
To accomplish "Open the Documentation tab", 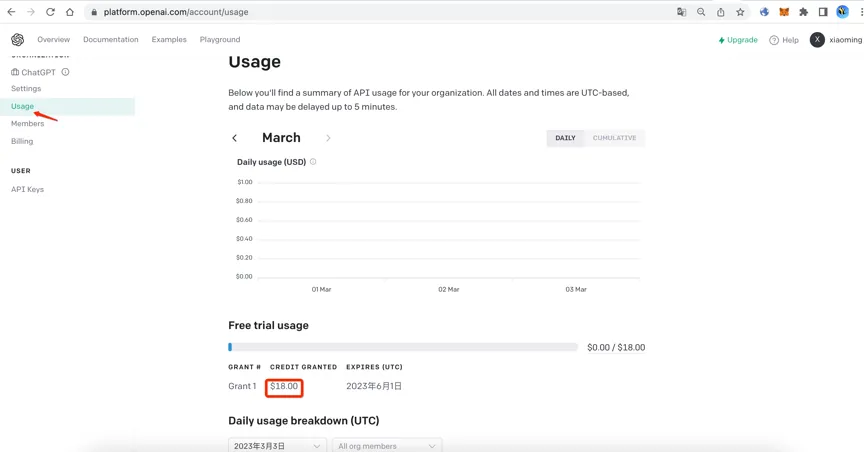I will coord(110,40).
